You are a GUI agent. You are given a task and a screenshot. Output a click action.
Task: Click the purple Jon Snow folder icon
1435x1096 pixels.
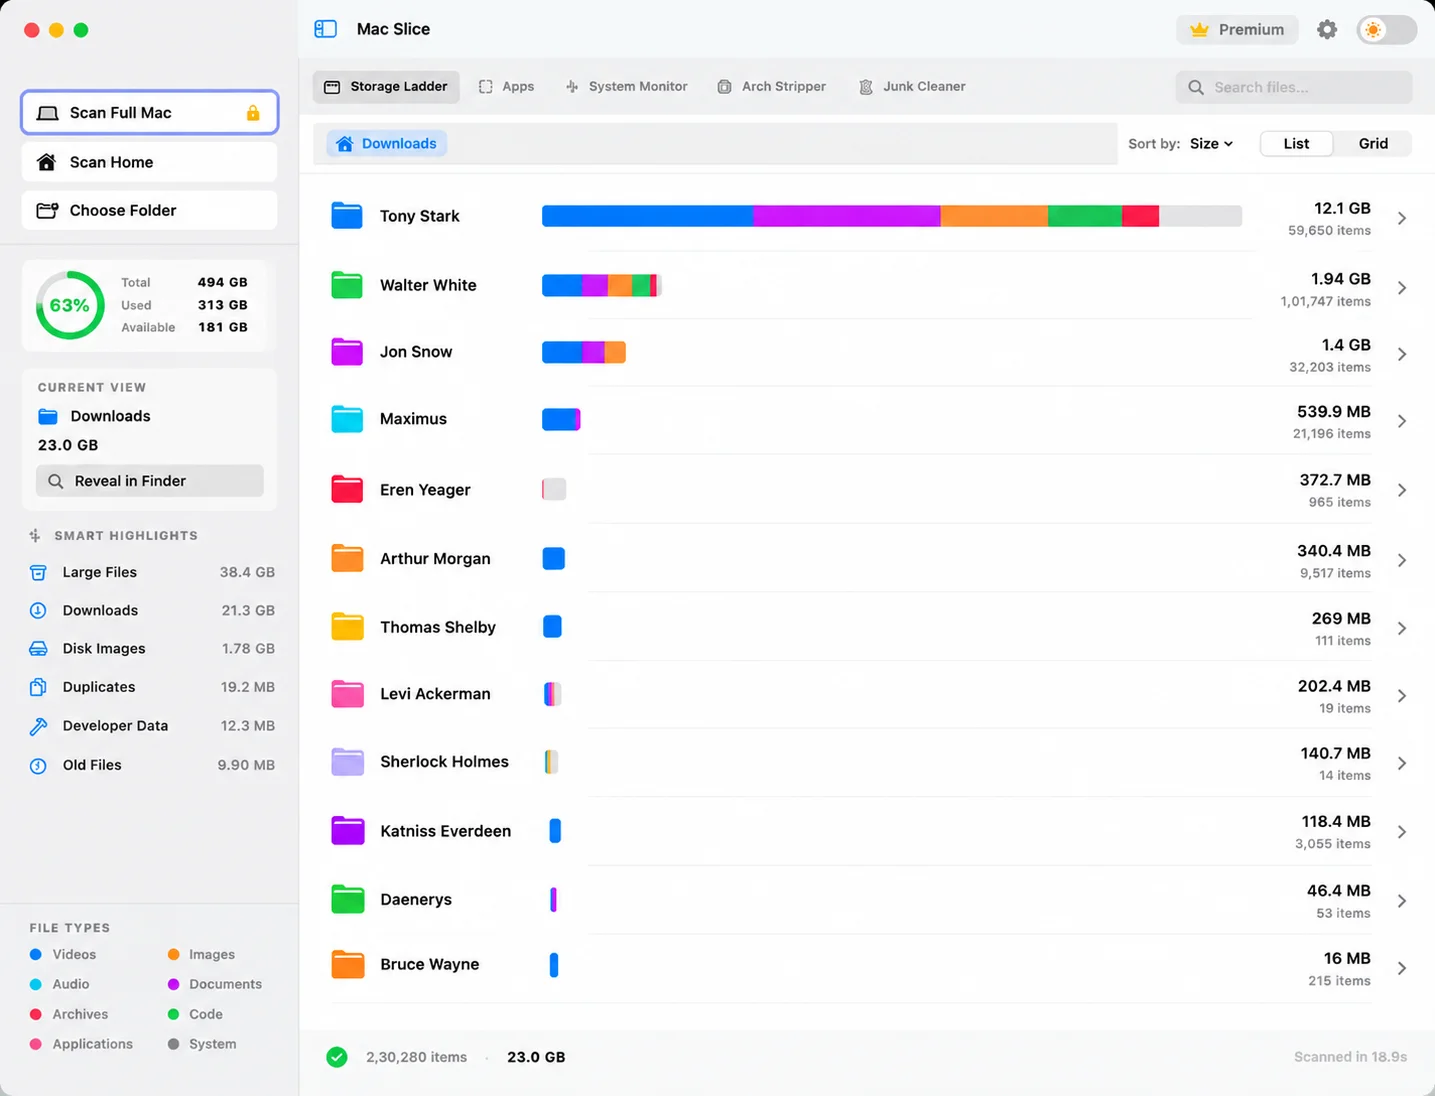pos(347,352)
